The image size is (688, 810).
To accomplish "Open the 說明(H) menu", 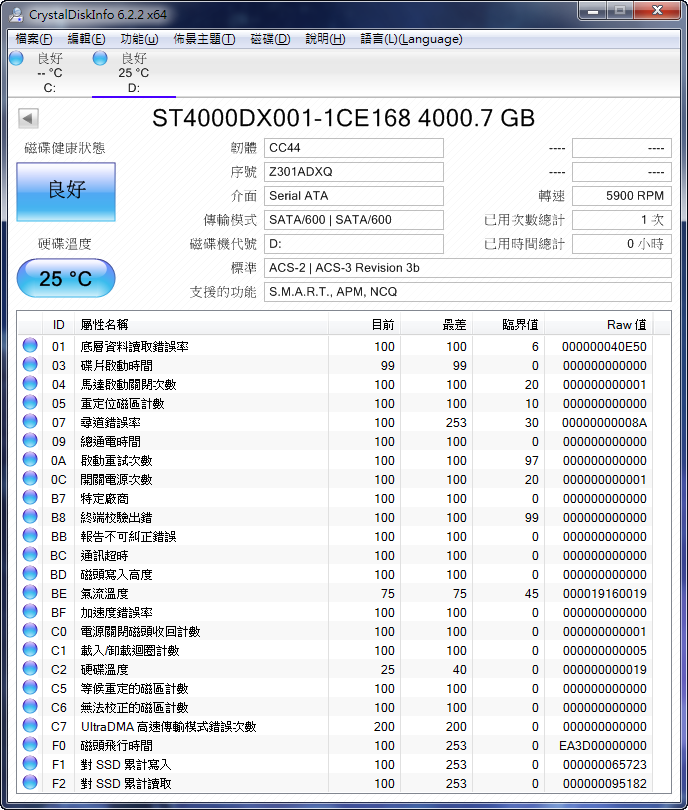I will click(x=325, y=39).
